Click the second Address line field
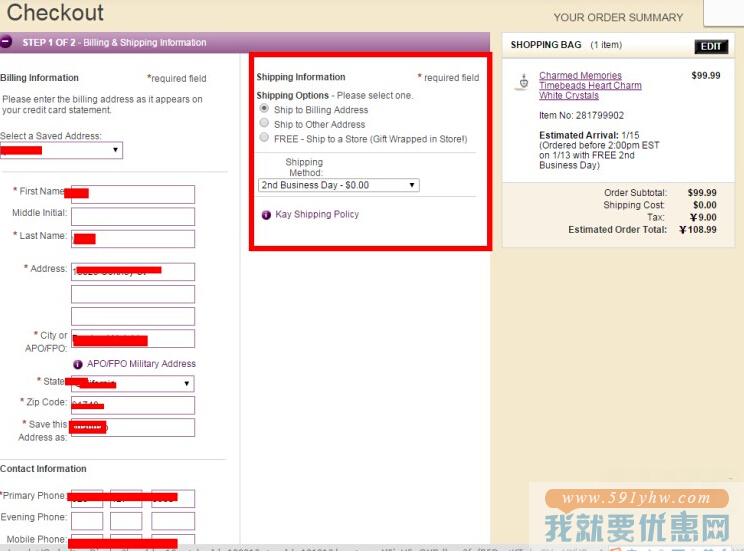The height and width of the screenshot is (552, 744). (133, 294)
